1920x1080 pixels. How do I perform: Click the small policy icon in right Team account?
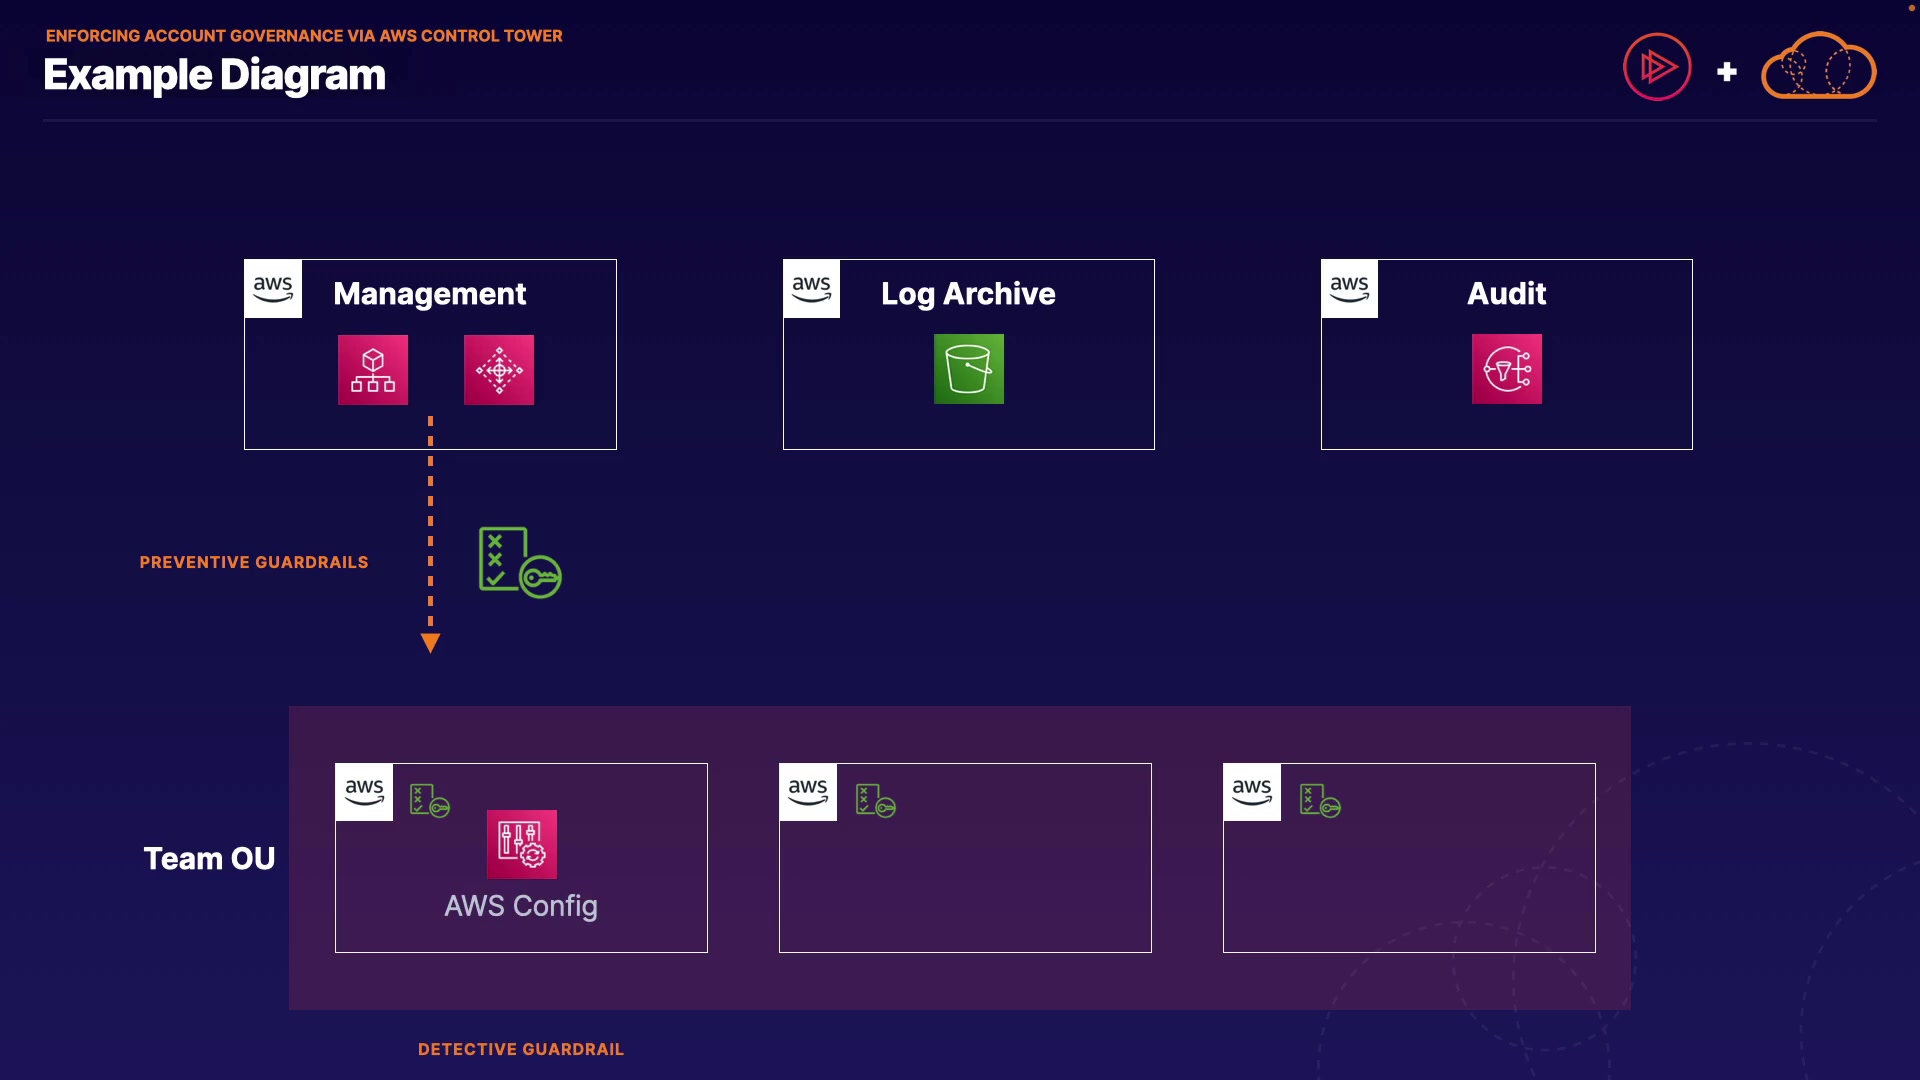[x=1319, y=800]
